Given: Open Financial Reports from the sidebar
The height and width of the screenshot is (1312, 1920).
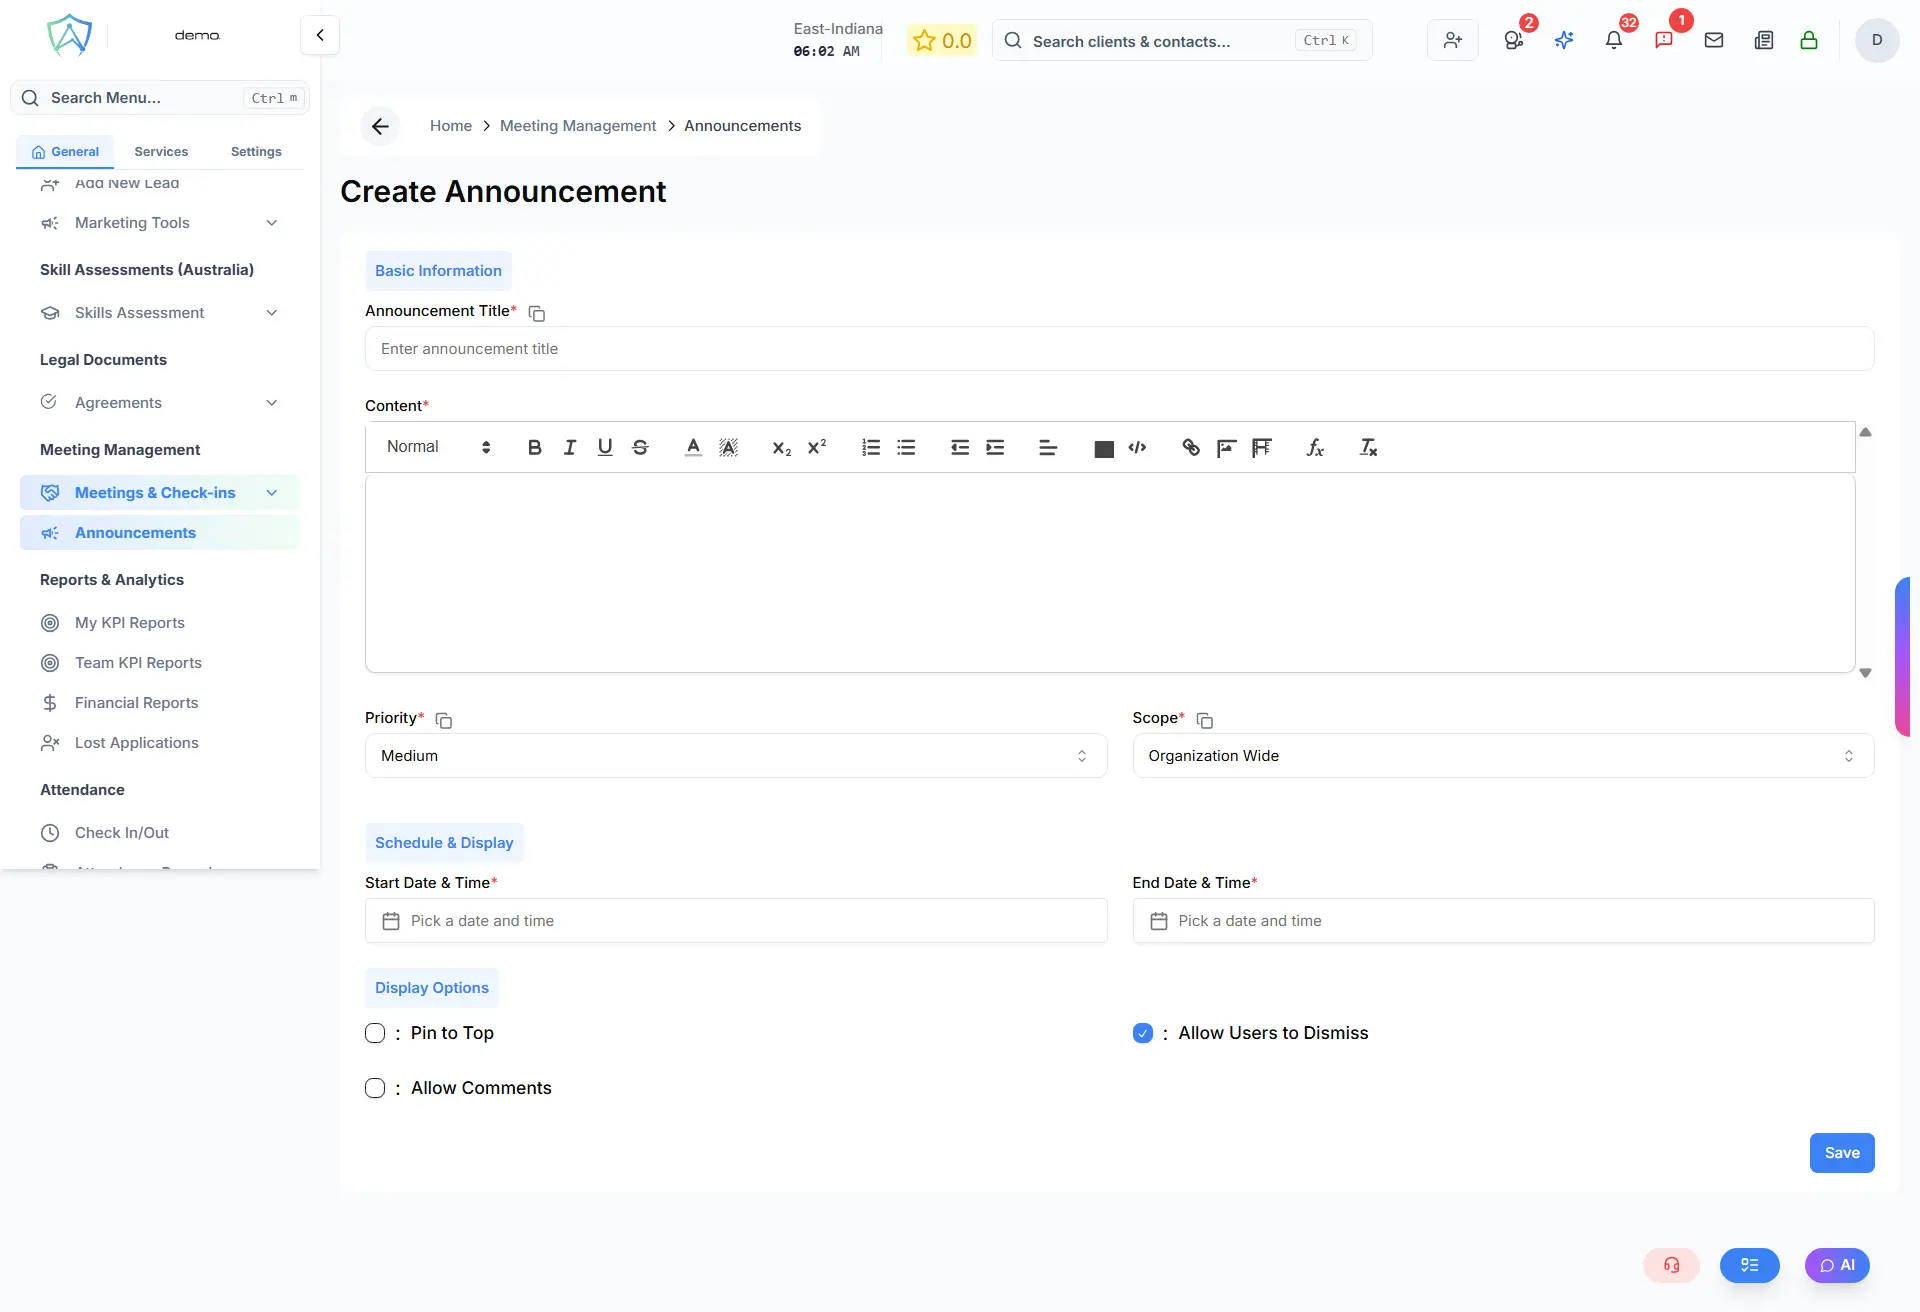Looking at the screenshot, I should click(136, 703).
